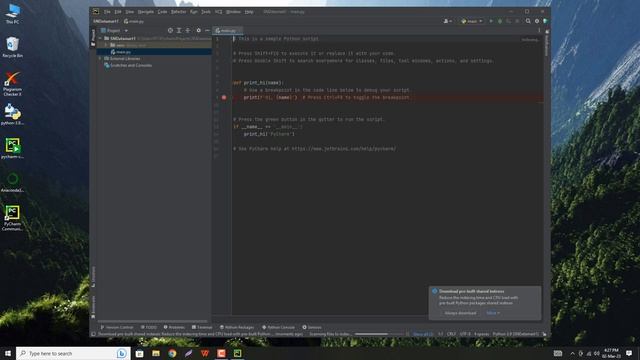640x360 pixels.
Task: Open Recycle Bin desktop icon
Action: point(12,47)
